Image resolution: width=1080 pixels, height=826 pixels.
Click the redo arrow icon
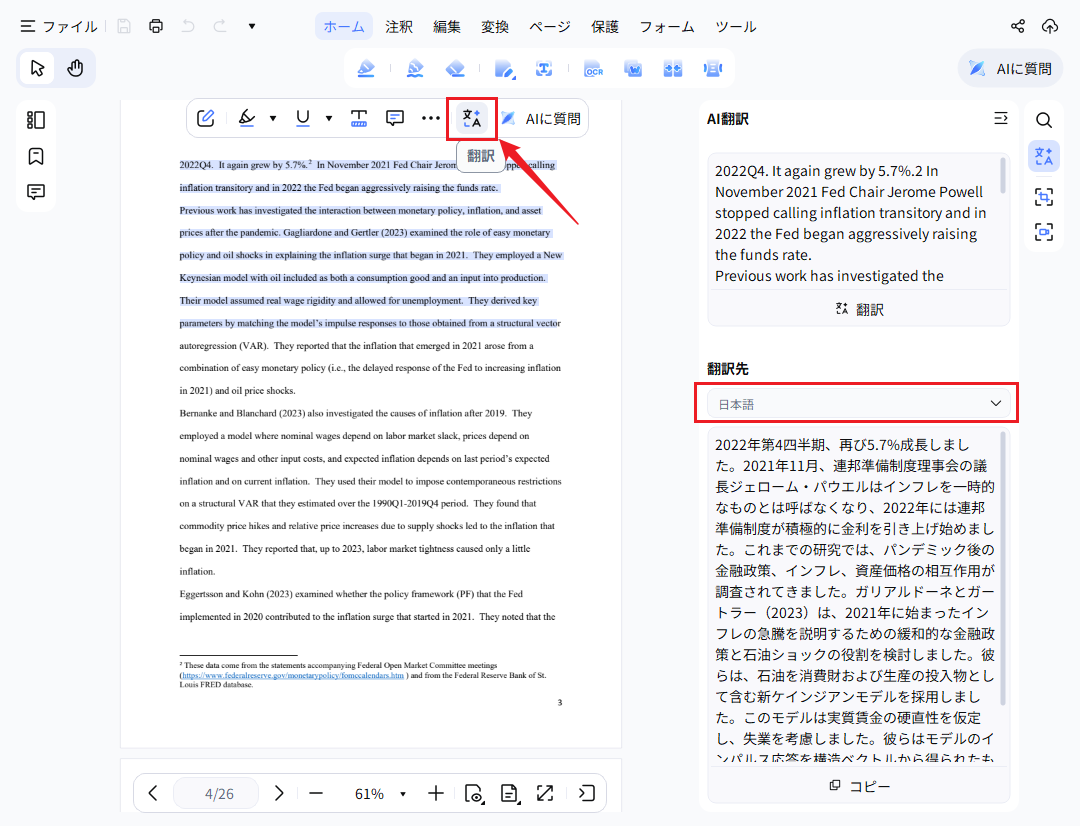[220, 26]
